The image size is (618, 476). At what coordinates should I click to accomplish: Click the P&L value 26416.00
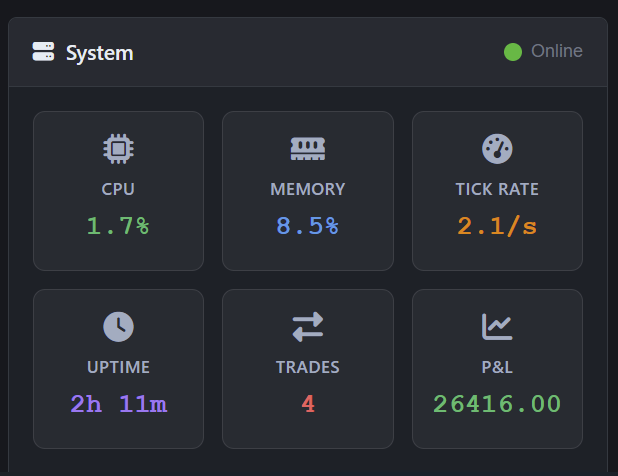coord(497,404)
